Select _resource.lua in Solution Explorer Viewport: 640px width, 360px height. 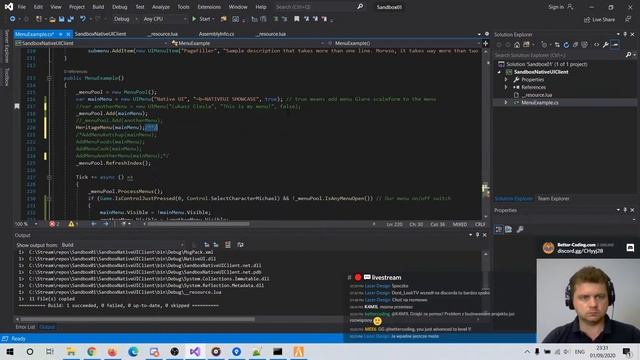(x=537, y=95)
